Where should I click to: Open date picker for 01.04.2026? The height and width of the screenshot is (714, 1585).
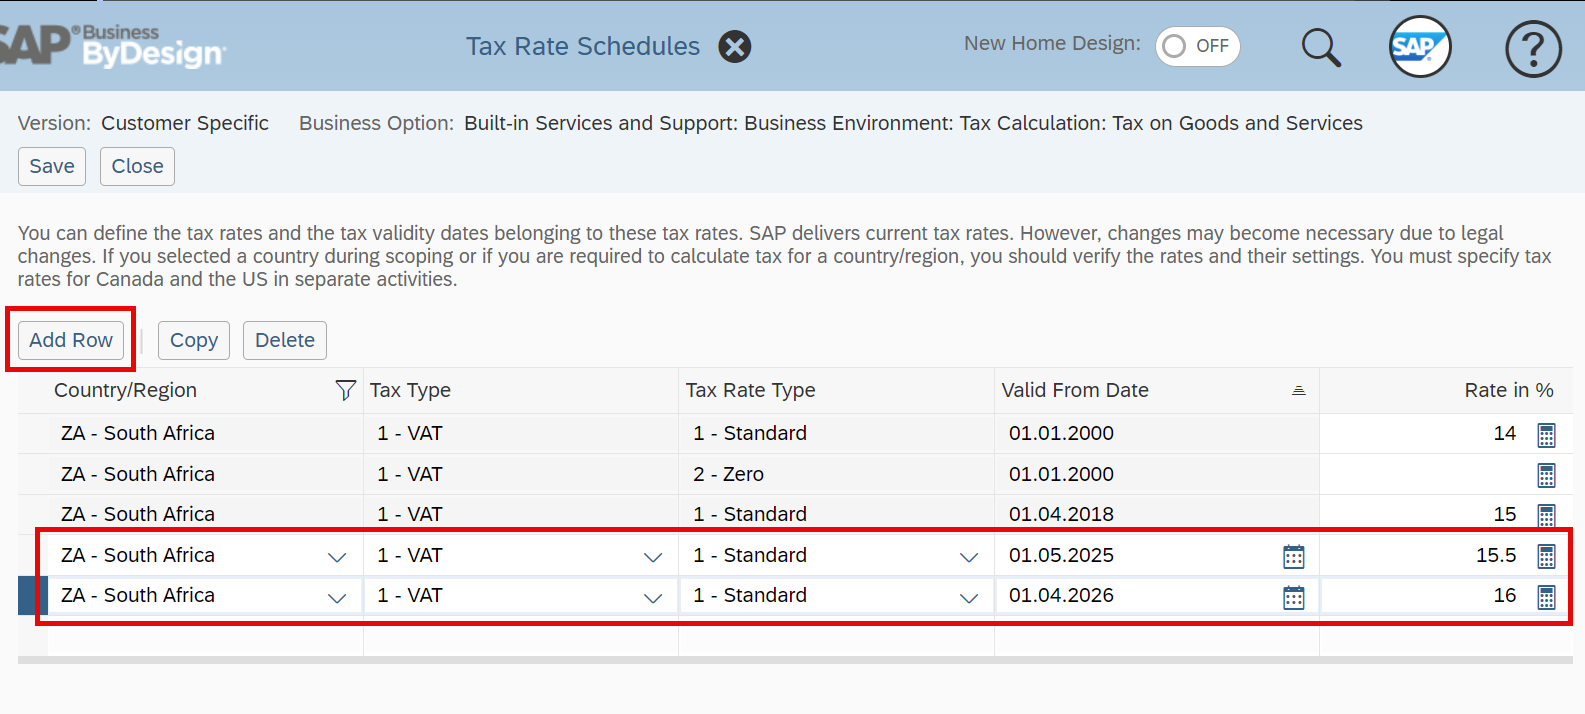[x=1294, y=597]
